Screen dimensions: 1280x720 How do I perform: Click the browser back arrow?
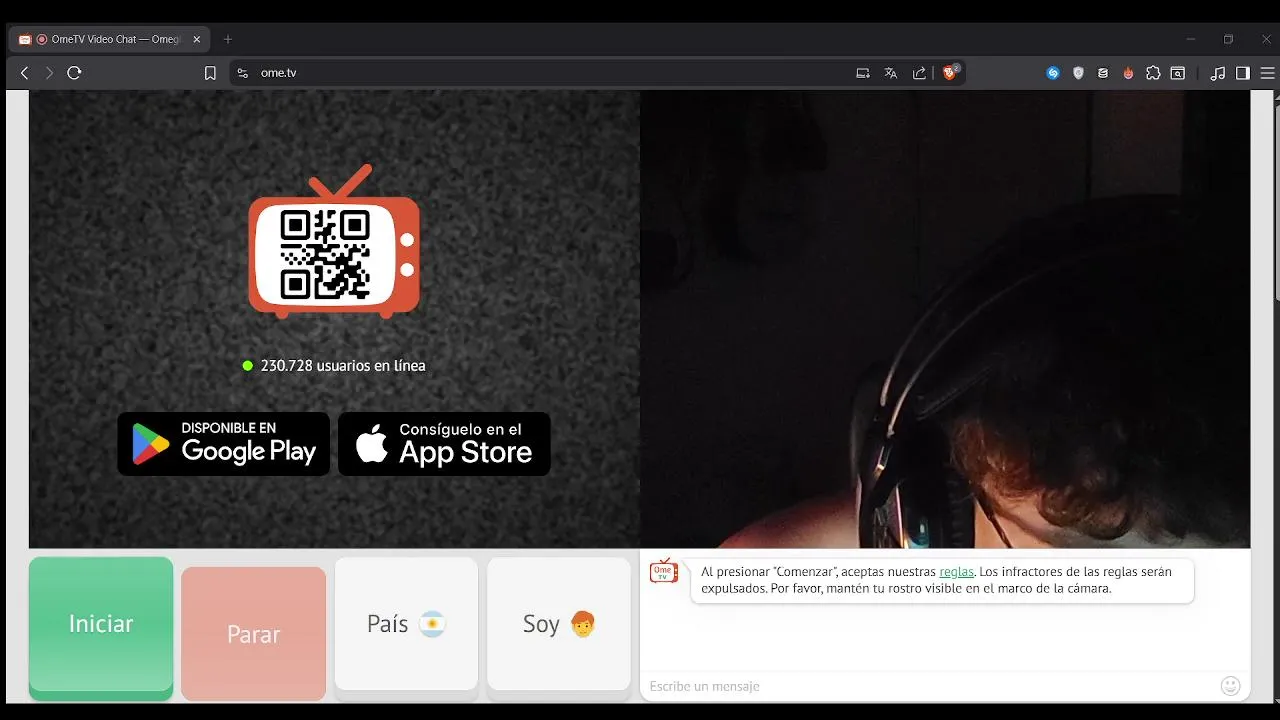tap(25, 73)
